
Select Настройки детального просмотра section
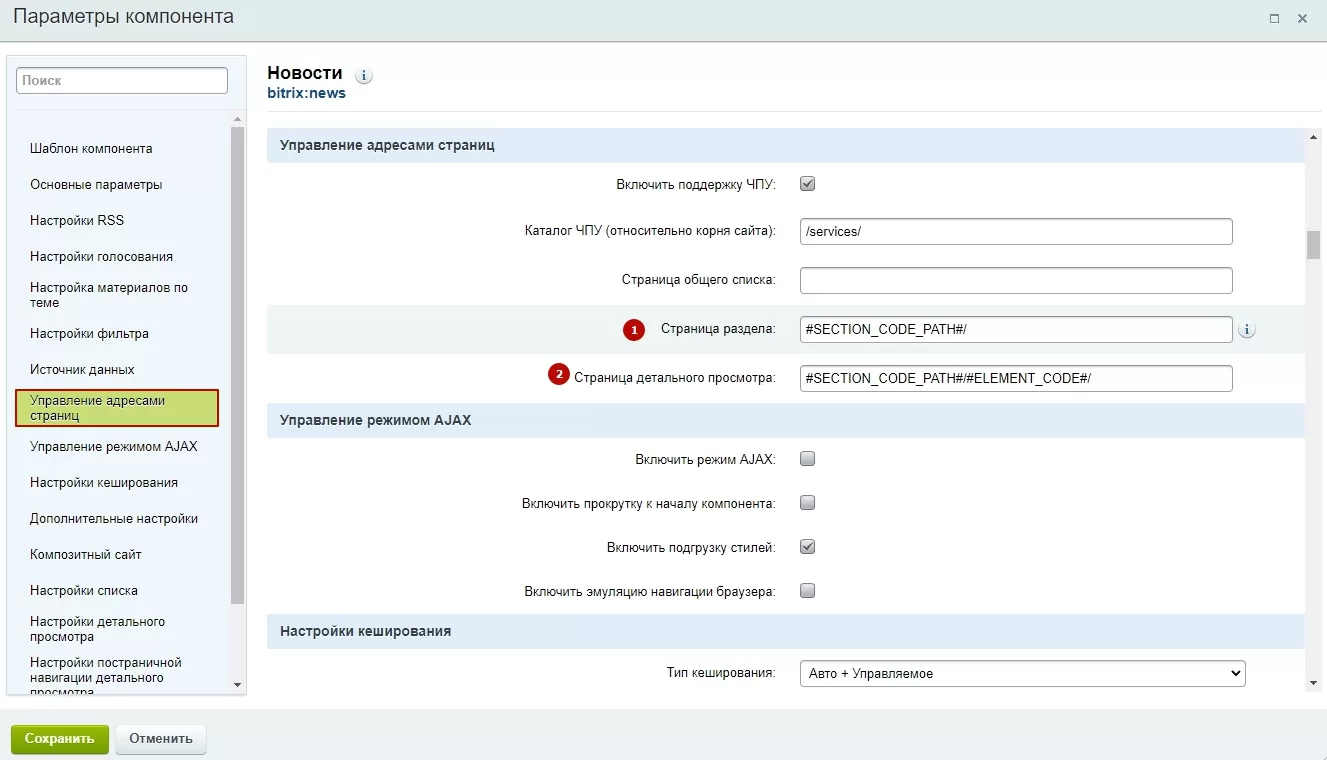click(x=98, y=629)
